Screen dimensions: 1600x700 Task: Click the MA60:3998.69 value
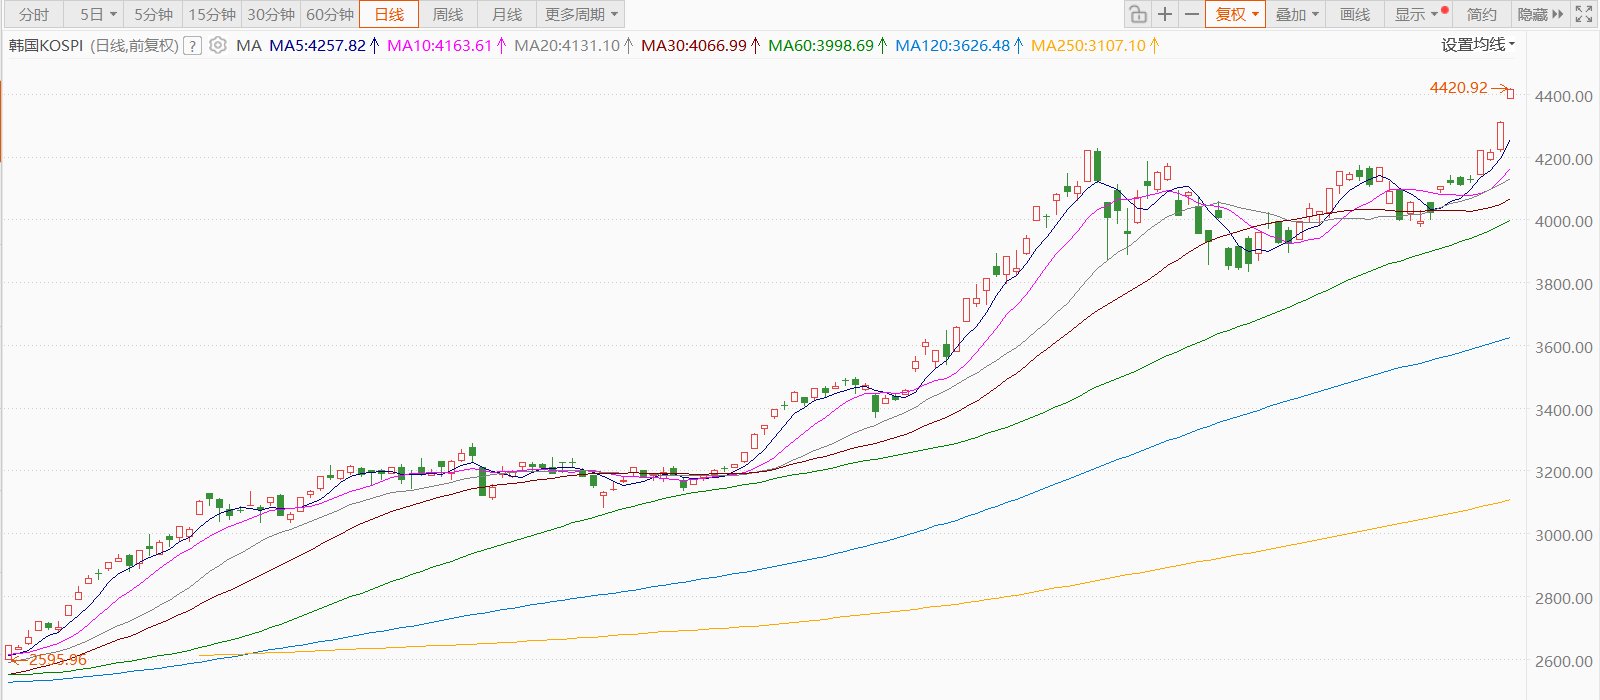tap(821, 45)
